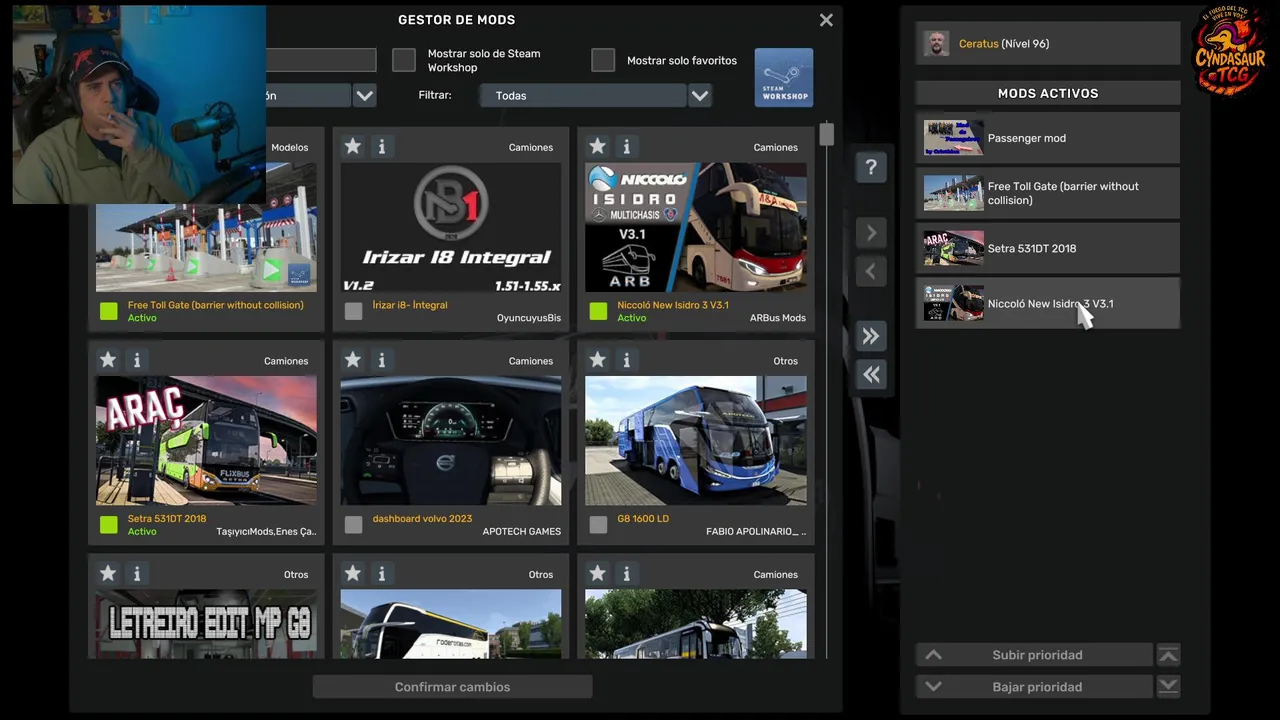The width and height of the screenshot is (1280, 720).
Task: Move mod to bottom priority icon
Action: pyautogui.click(x=1168, y=687)
